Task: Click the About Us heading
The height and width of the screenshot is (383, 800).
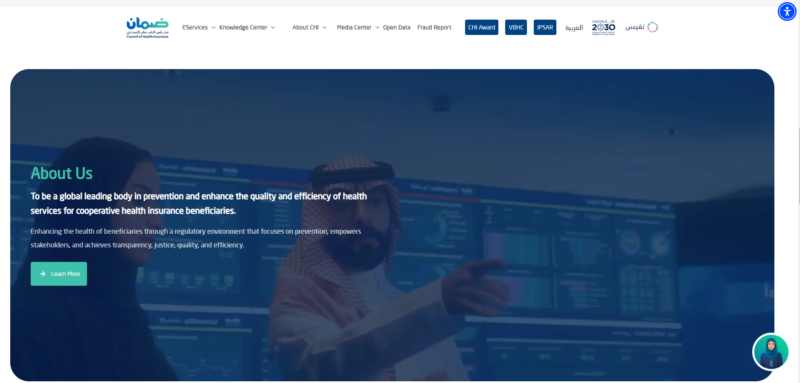Action: click(x=62, y=173)
